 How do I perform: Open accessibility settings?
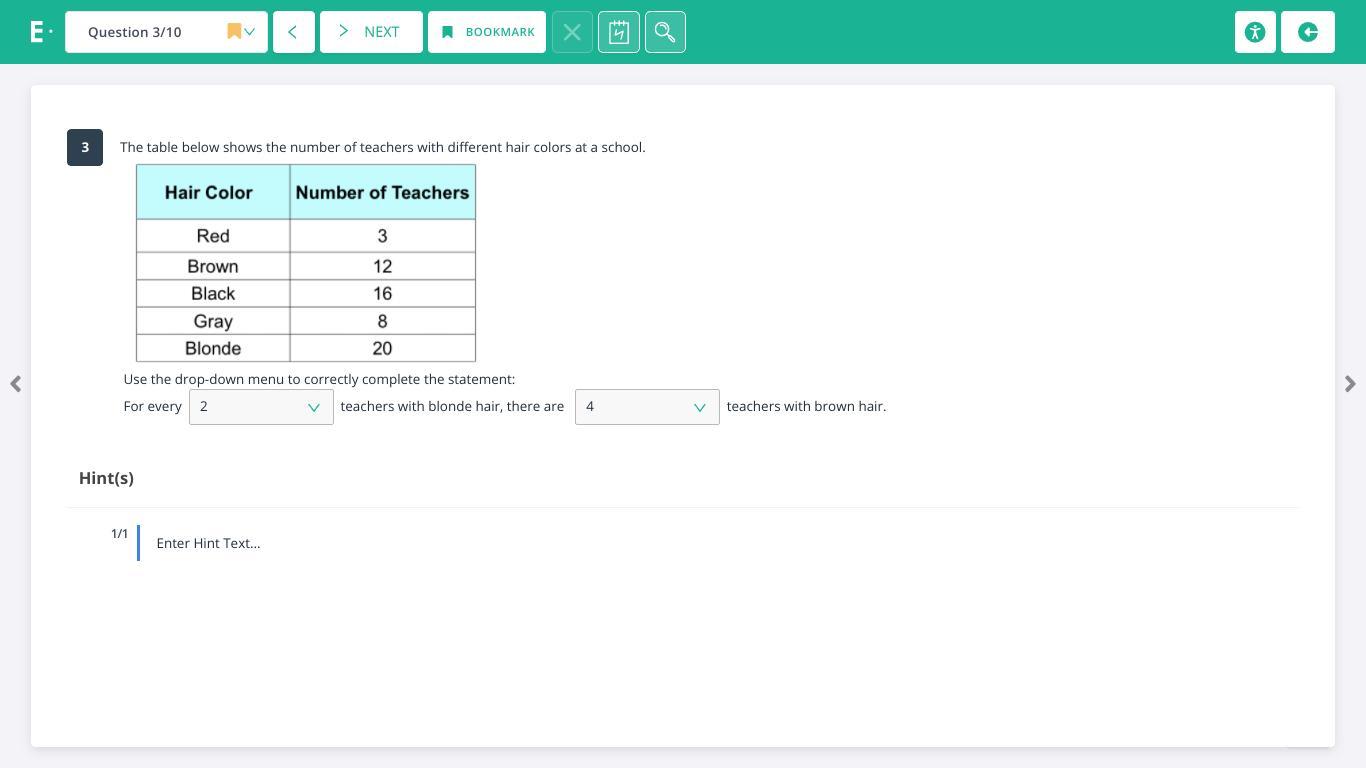[1255, 32]
